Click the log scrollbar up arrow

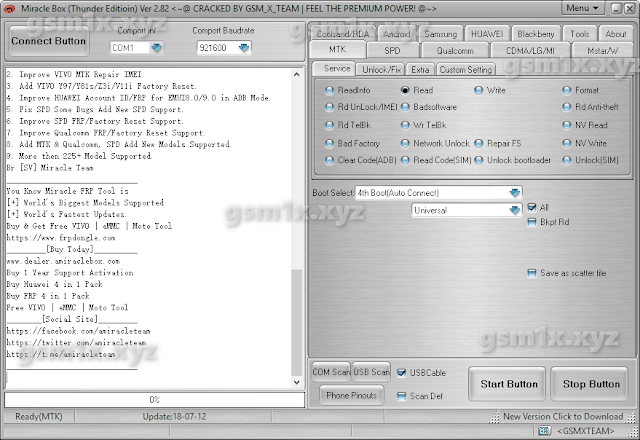click(297, 74)
